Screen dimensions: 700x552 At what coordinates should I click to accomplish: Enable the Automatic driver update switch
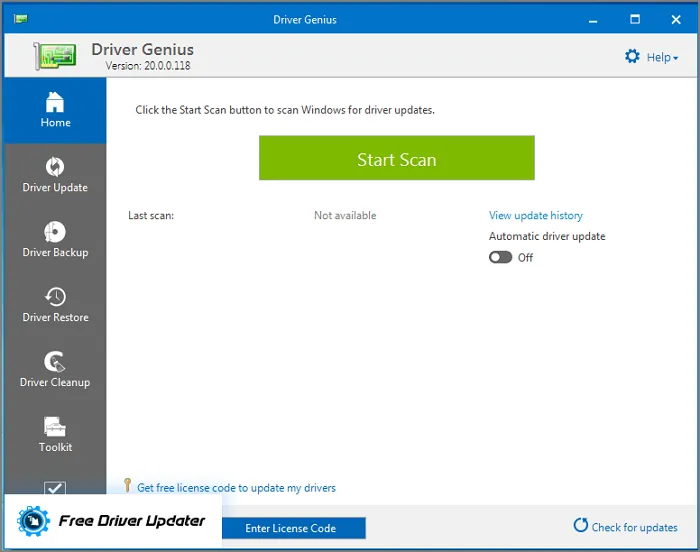(500, 257)
